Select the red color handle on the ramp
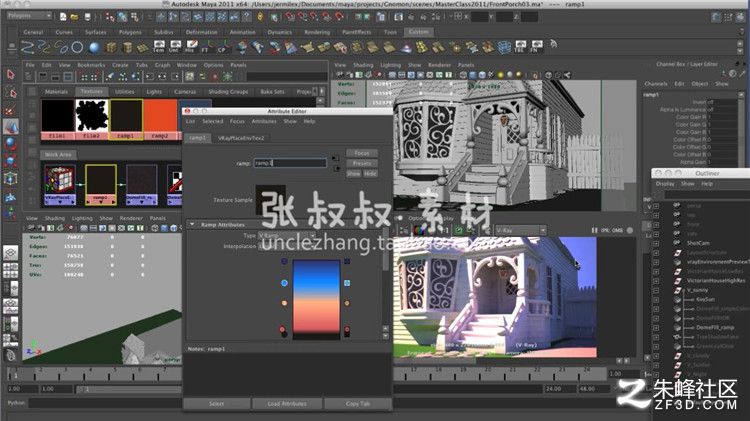The height and width of the screenshot is (421, 750). click(282, 329)
